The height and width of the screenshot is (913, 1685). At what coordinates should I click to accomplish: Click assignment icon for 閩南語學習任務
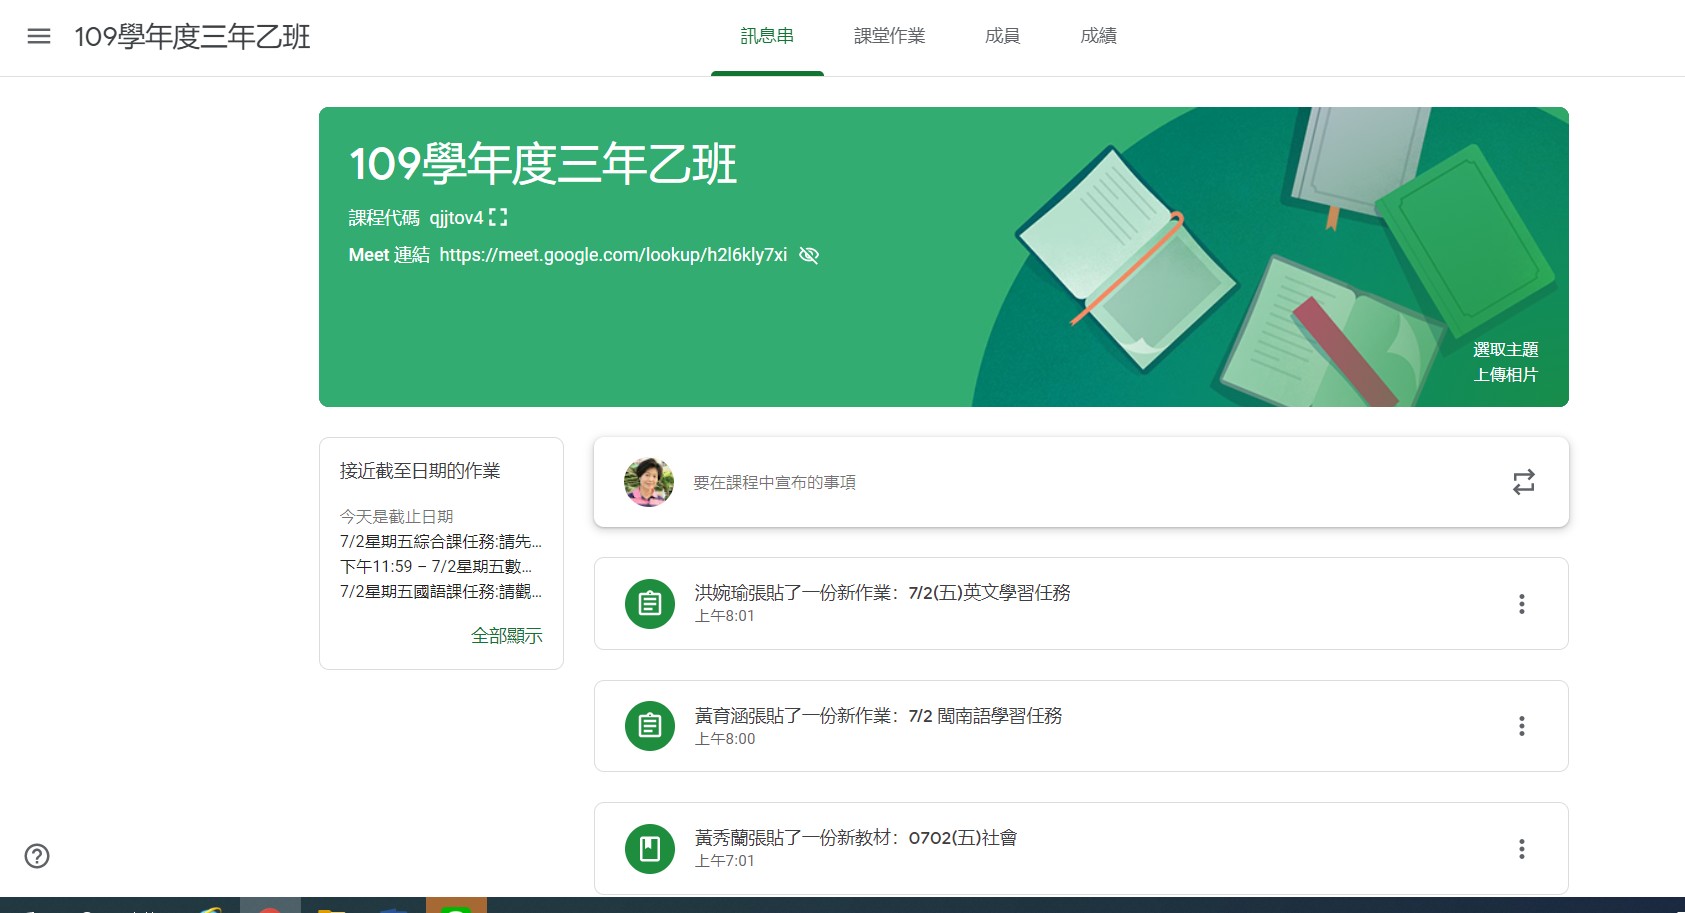pos(650,726)
